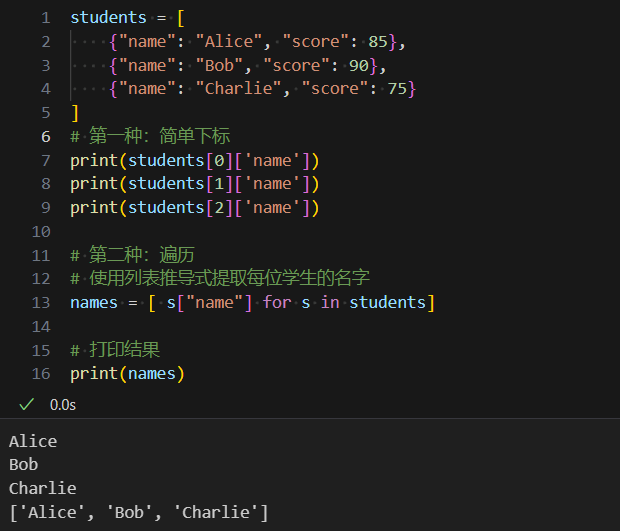The height and width of the screenshot is (531, 620).
Task: Click line number 16 in the gutter
Action: (x=41, y=374)
